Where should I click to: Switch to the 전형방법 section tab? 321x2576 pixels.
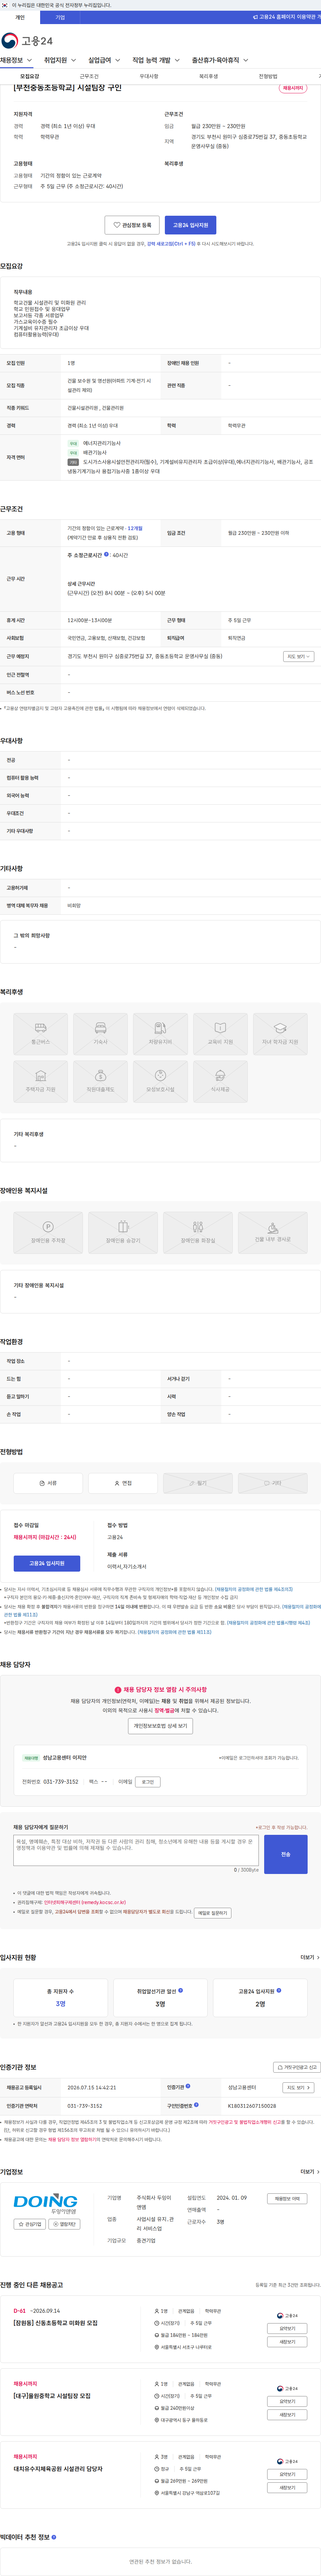[268, 76]
